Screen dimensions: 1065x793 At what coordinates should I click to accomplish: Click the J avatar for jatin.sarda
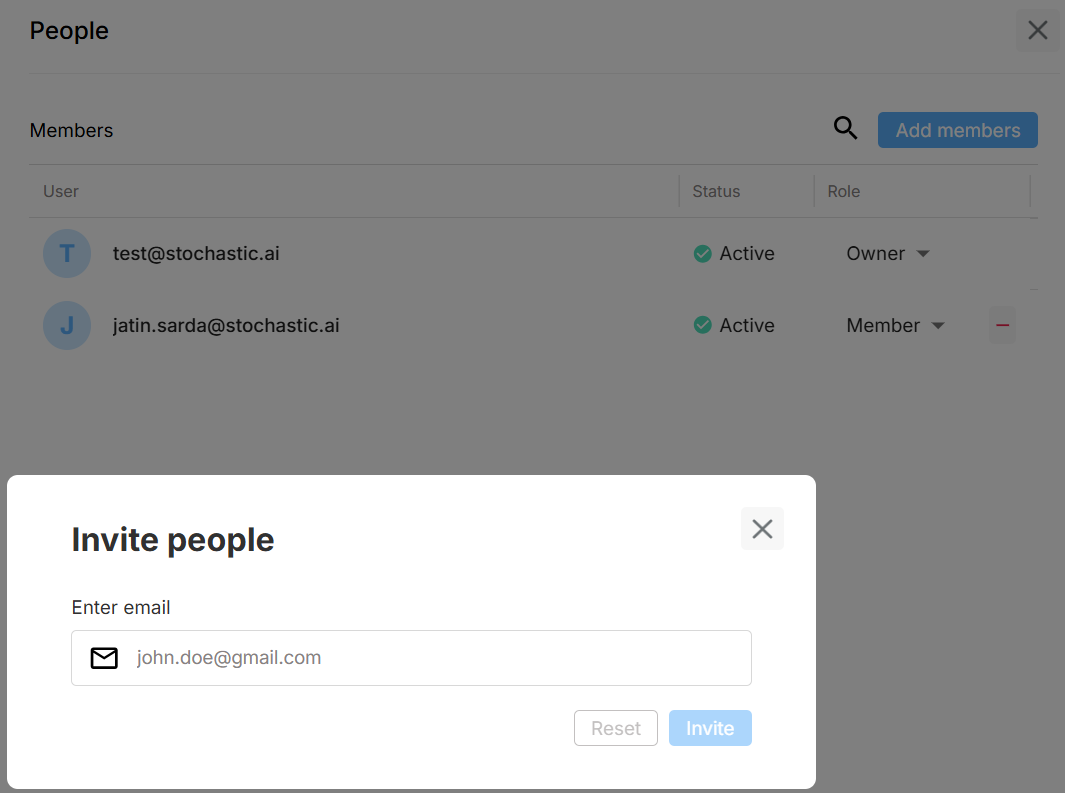click(x=67, y=326)
